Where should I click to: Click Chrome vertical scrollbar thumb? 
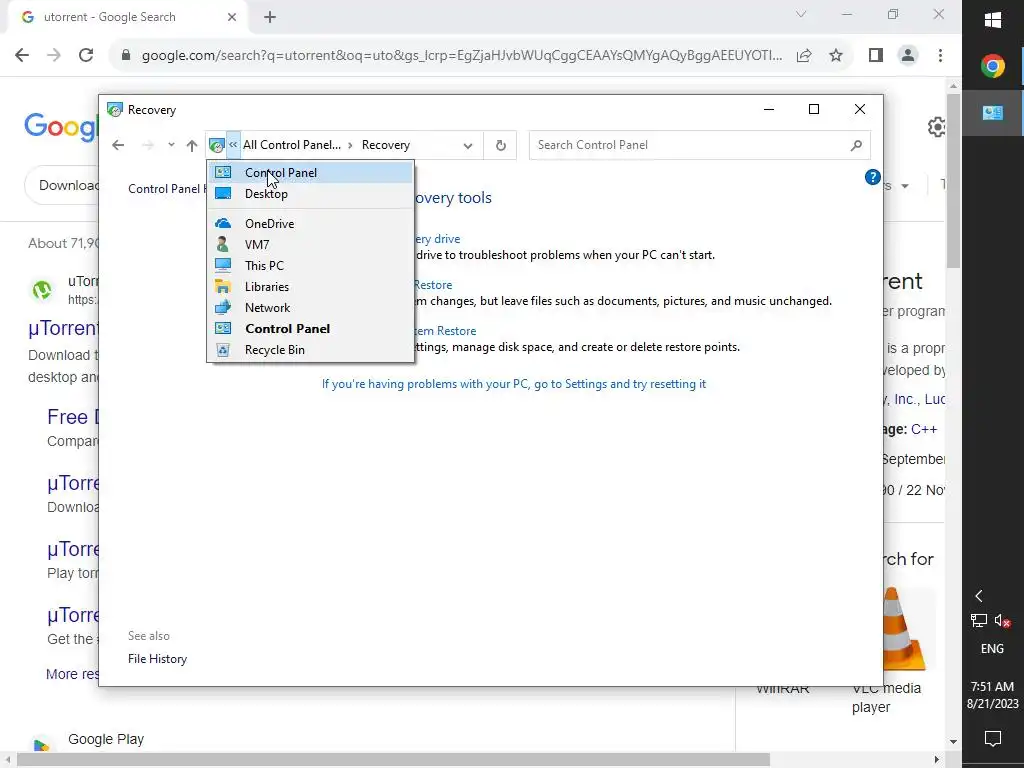953,181
